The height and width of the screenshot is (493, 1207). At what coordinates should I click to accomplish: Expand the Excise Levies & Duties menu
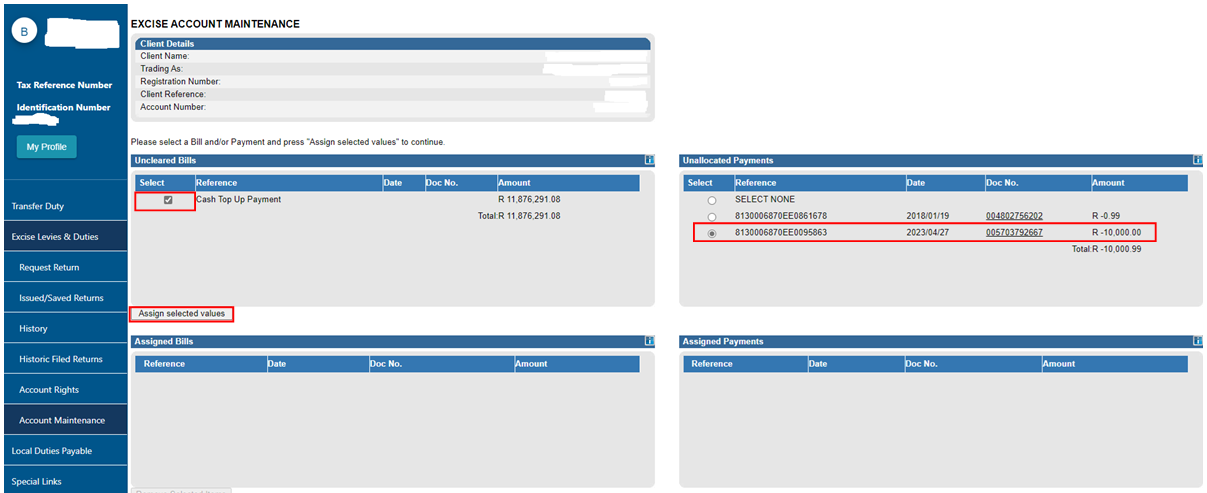click(x=55, y=237)
